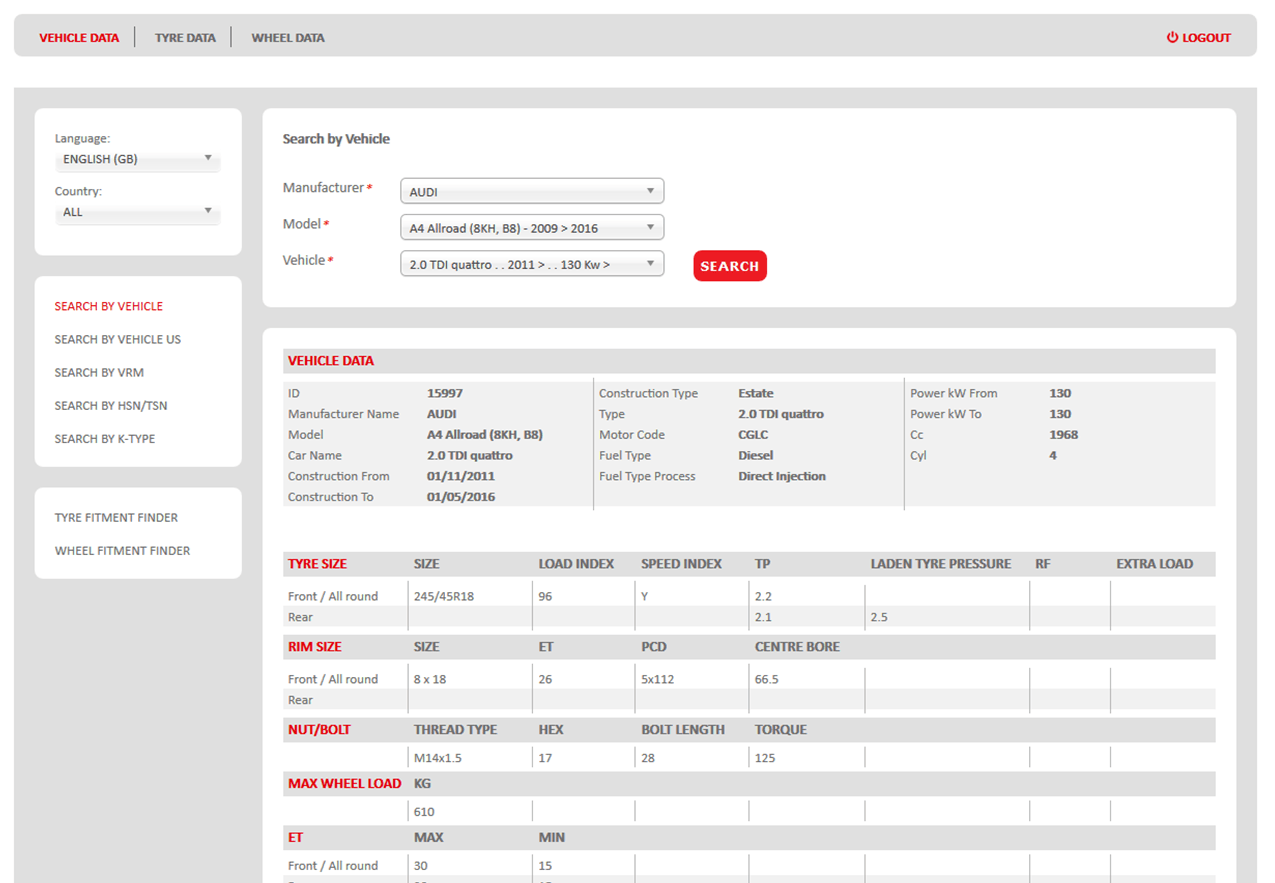
Task: Select Search by Vehicle US link
Action: [x=118, y=339]
